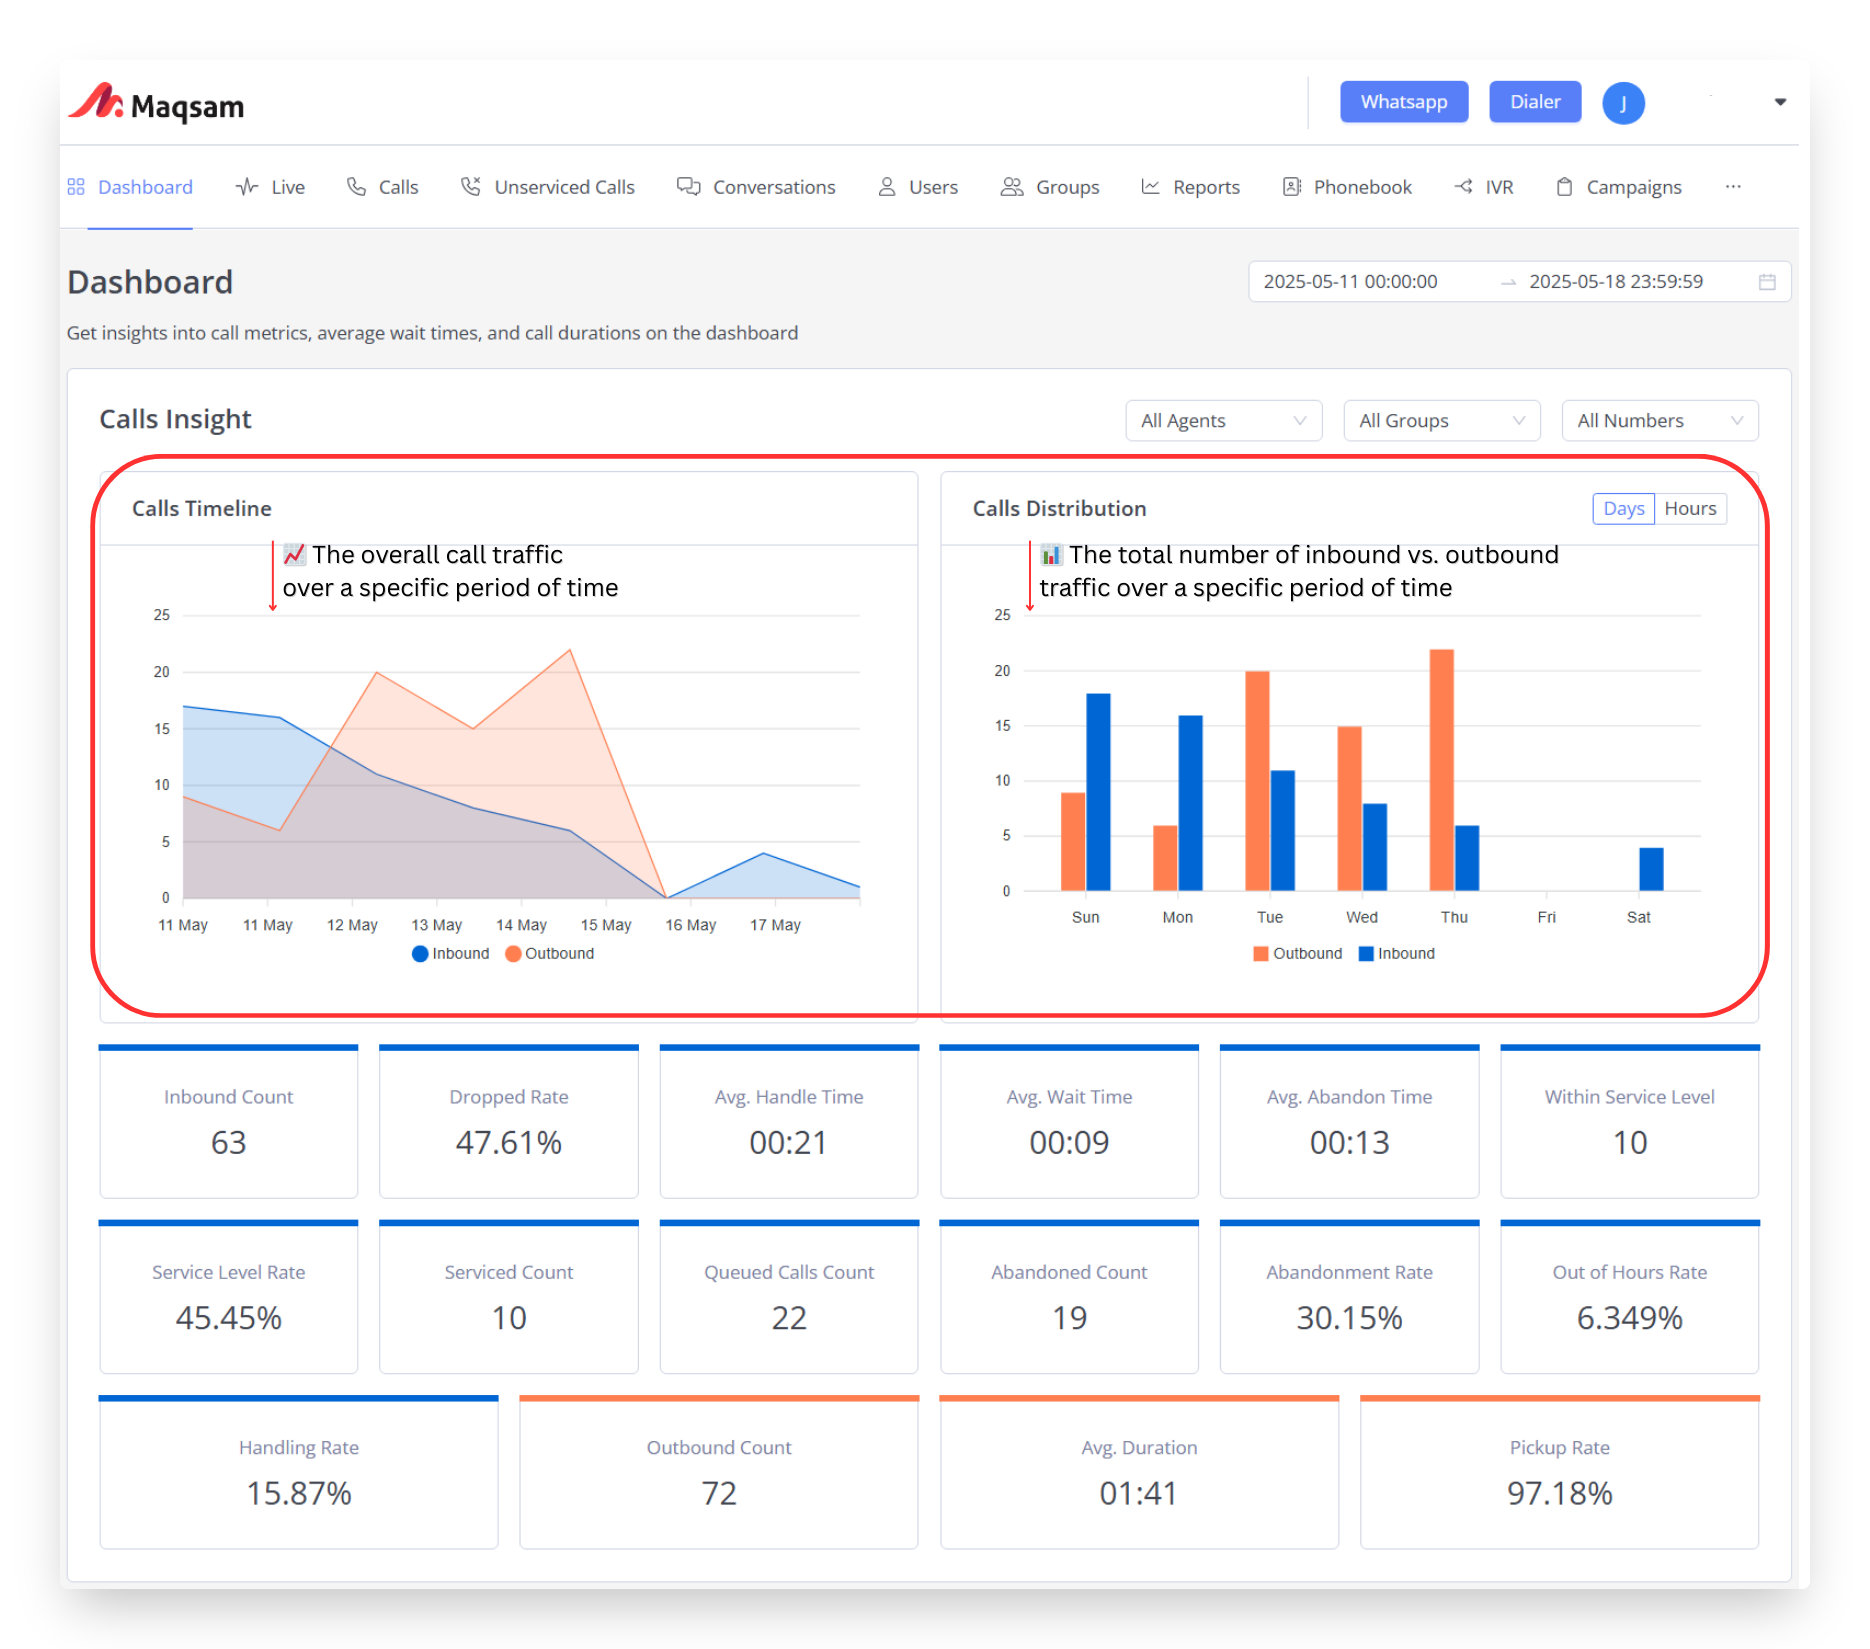Click the Live pulse icon
The width and height of the screenshot is (1870, 1649).
click(x=247, y=187)
